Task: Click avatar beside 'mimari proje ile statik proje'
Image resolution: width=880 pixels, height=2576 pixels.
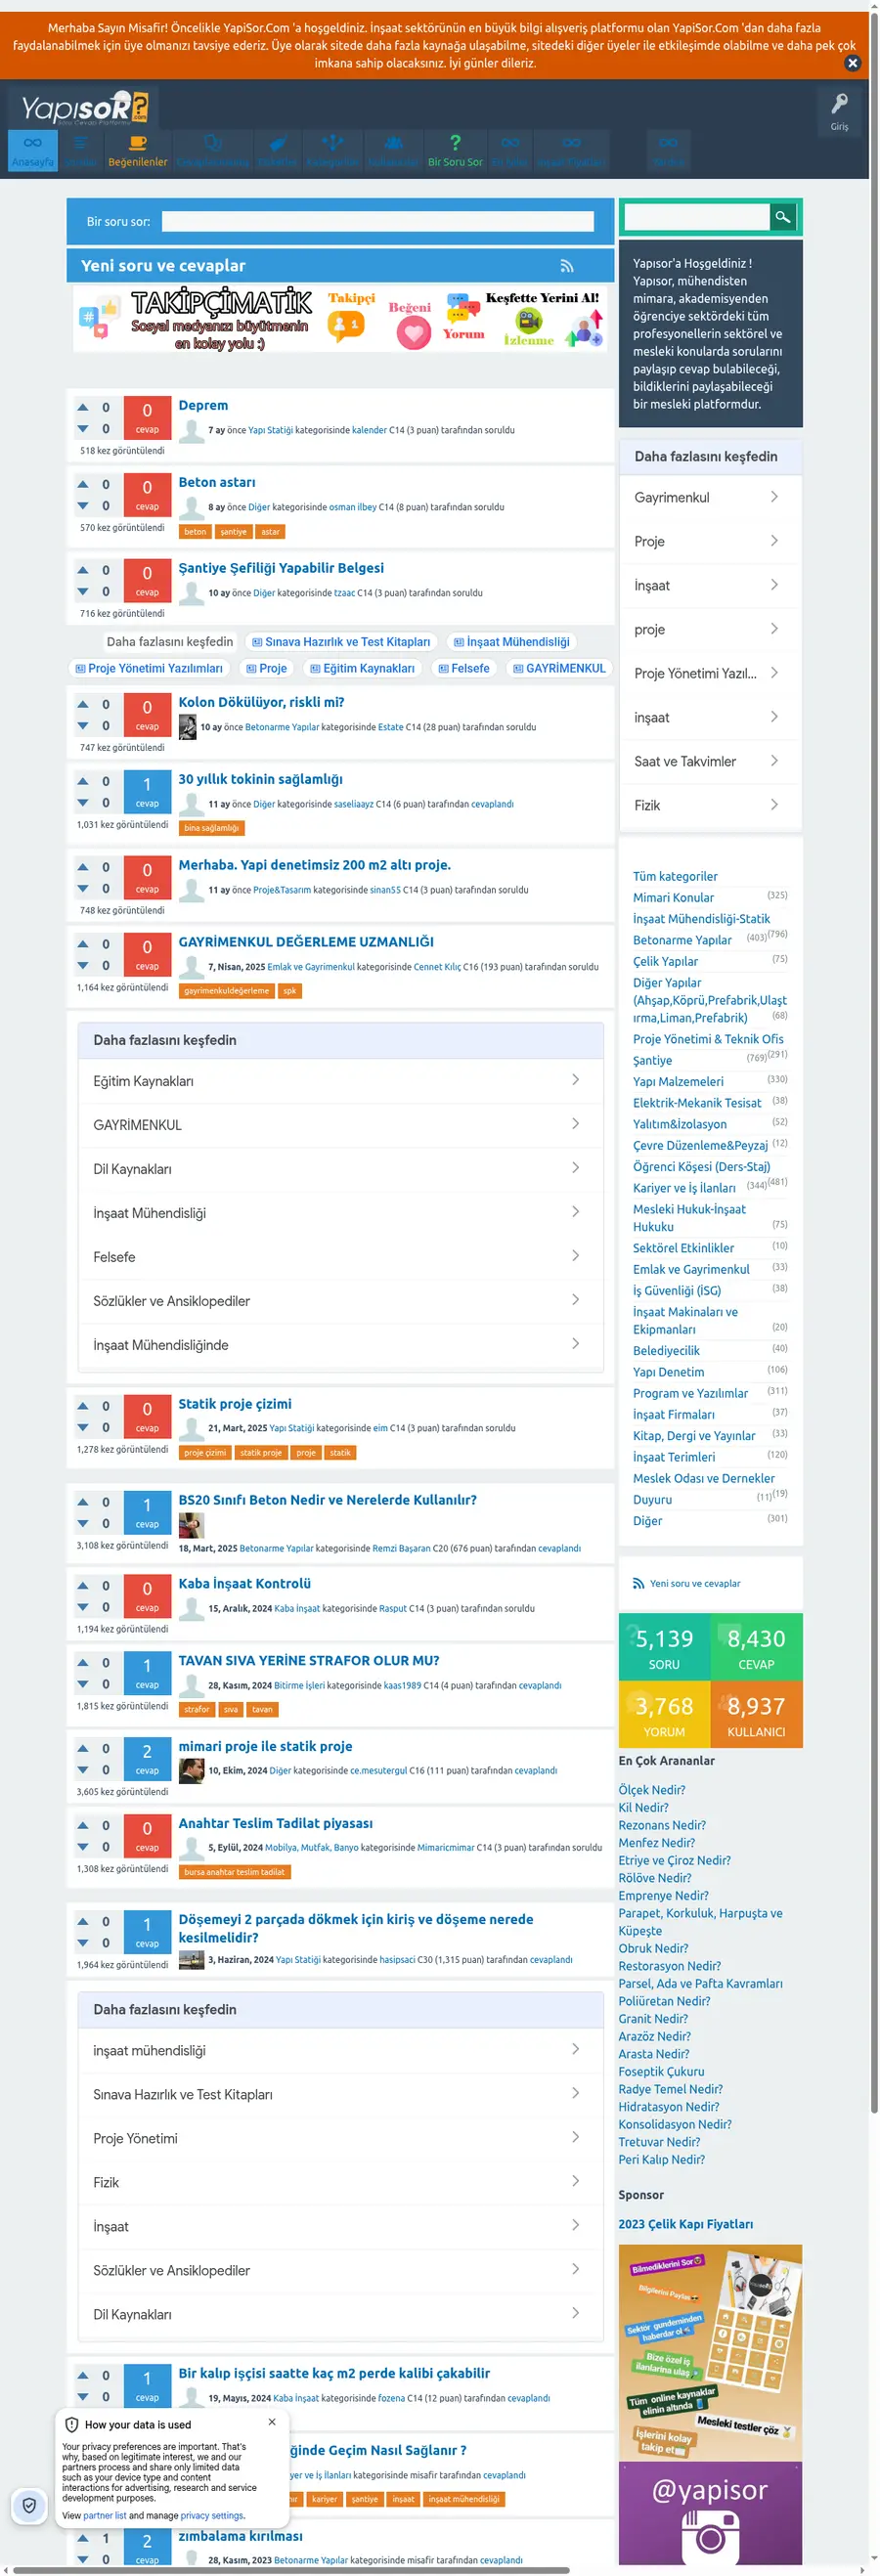Action: pyautogui.click(x=191, y=1770)
